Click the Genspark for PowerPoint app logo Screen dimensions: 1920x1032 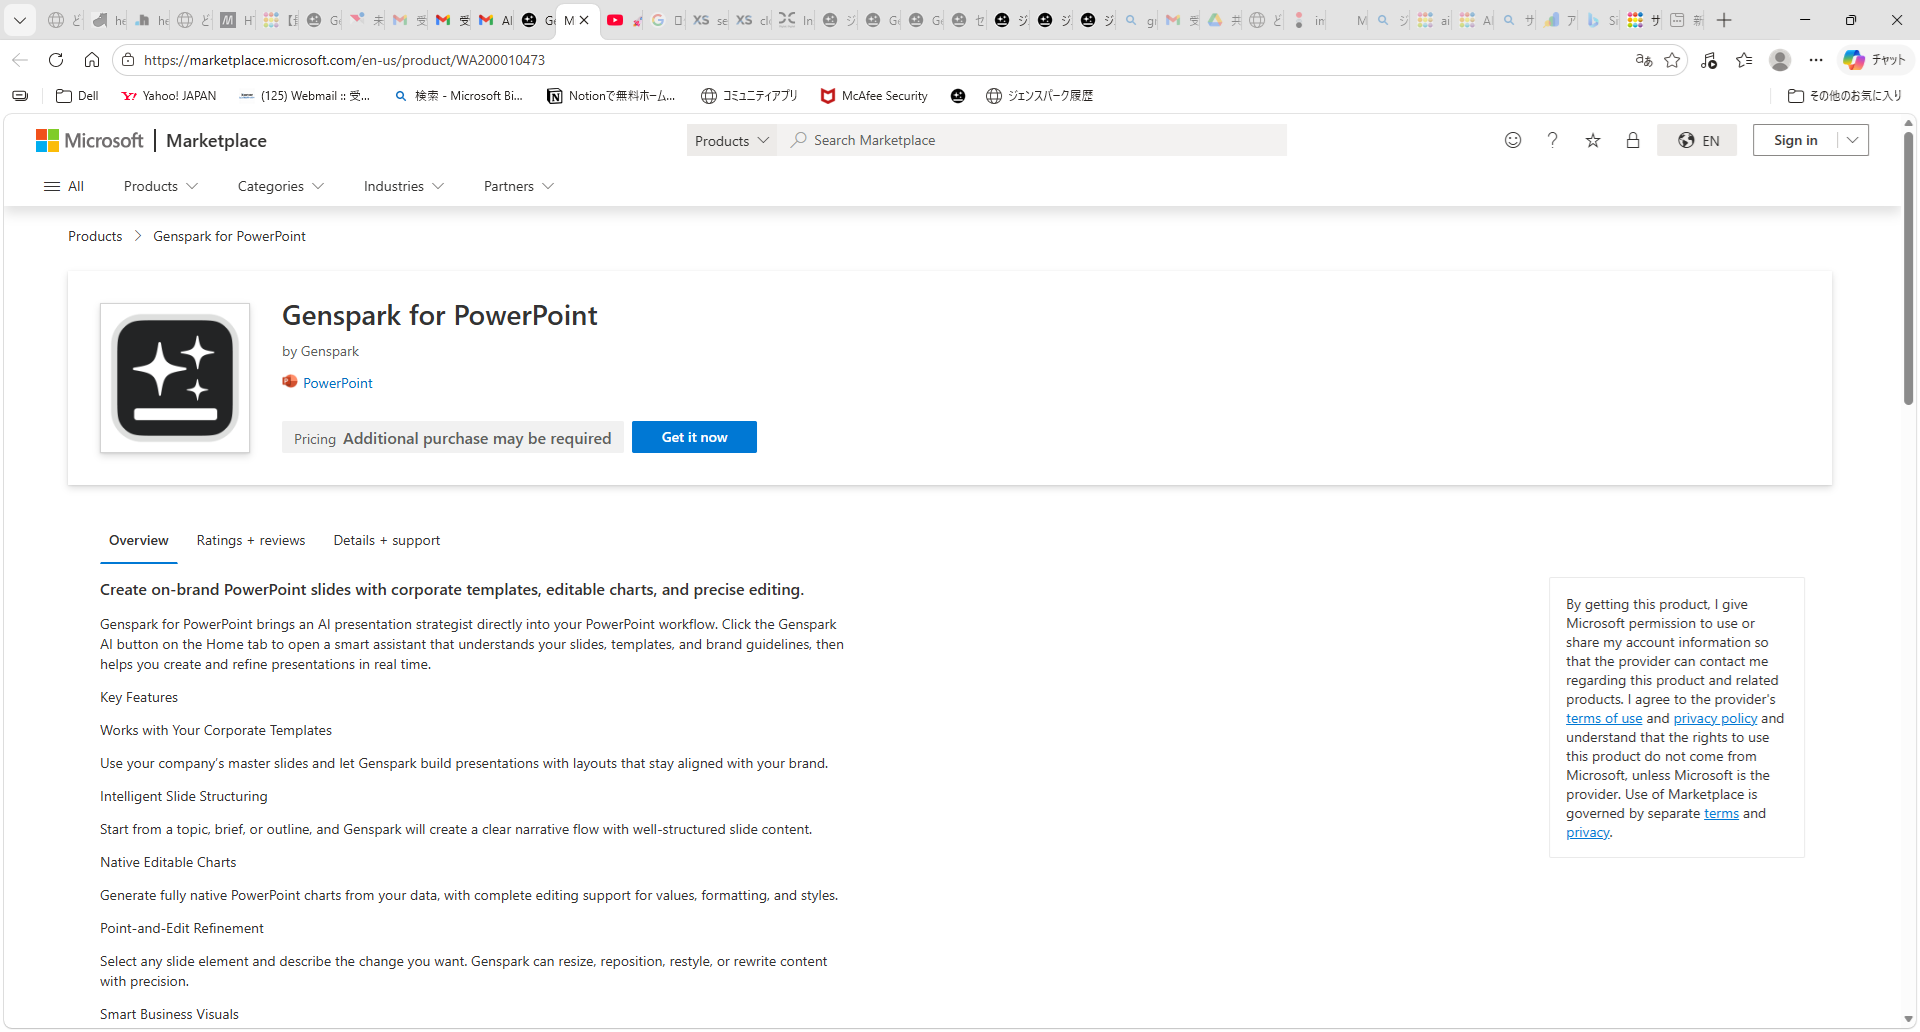(x=174, y=378)
